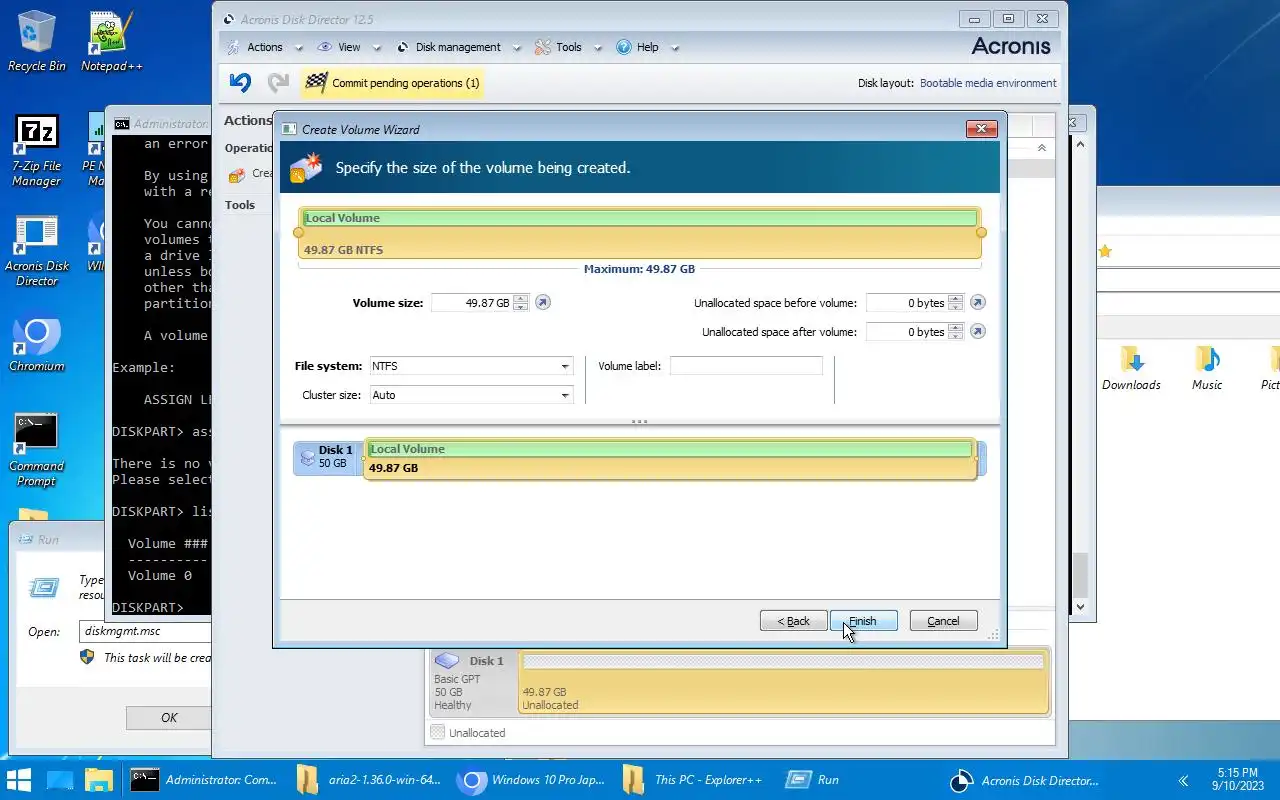Open File Explorer from the taskbar
Image resolution: width=1280 pixels, height=800 pixels.
pyautogui.click(x=97, y=780)
